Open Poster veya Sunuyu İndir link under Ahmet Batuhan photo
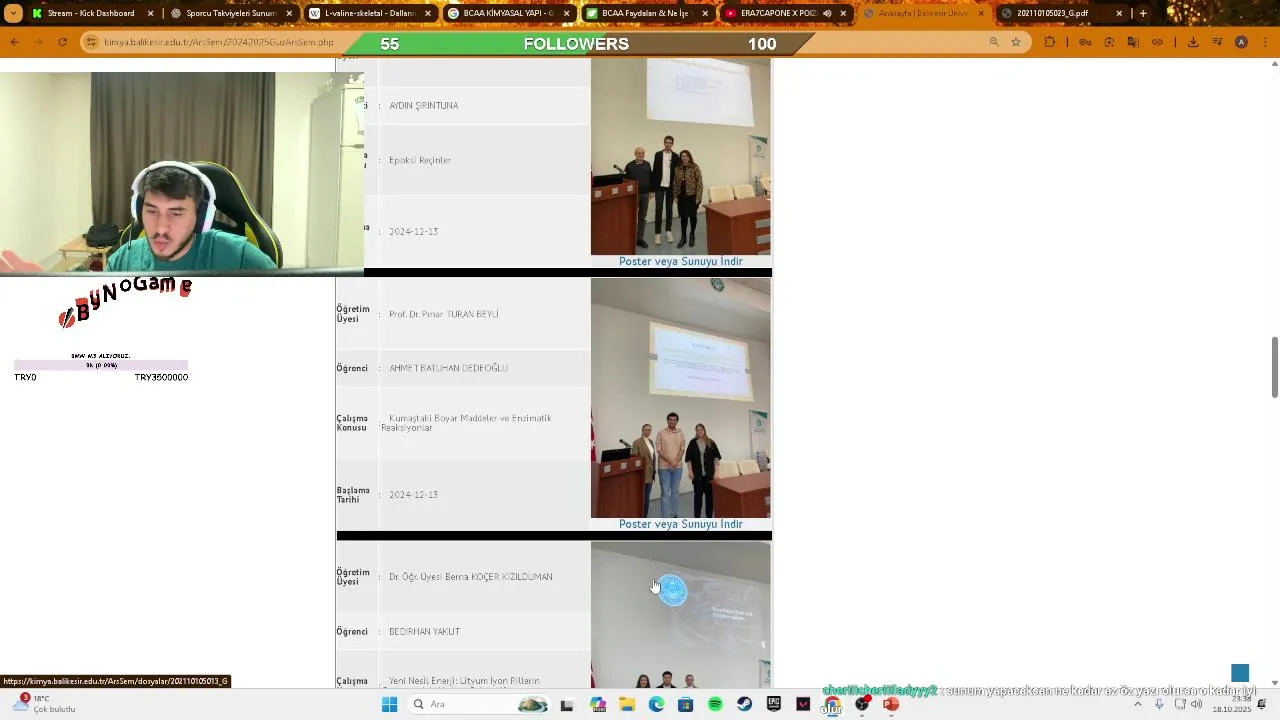This screenshot has height=720, width=1280. [x=680, y=524]
